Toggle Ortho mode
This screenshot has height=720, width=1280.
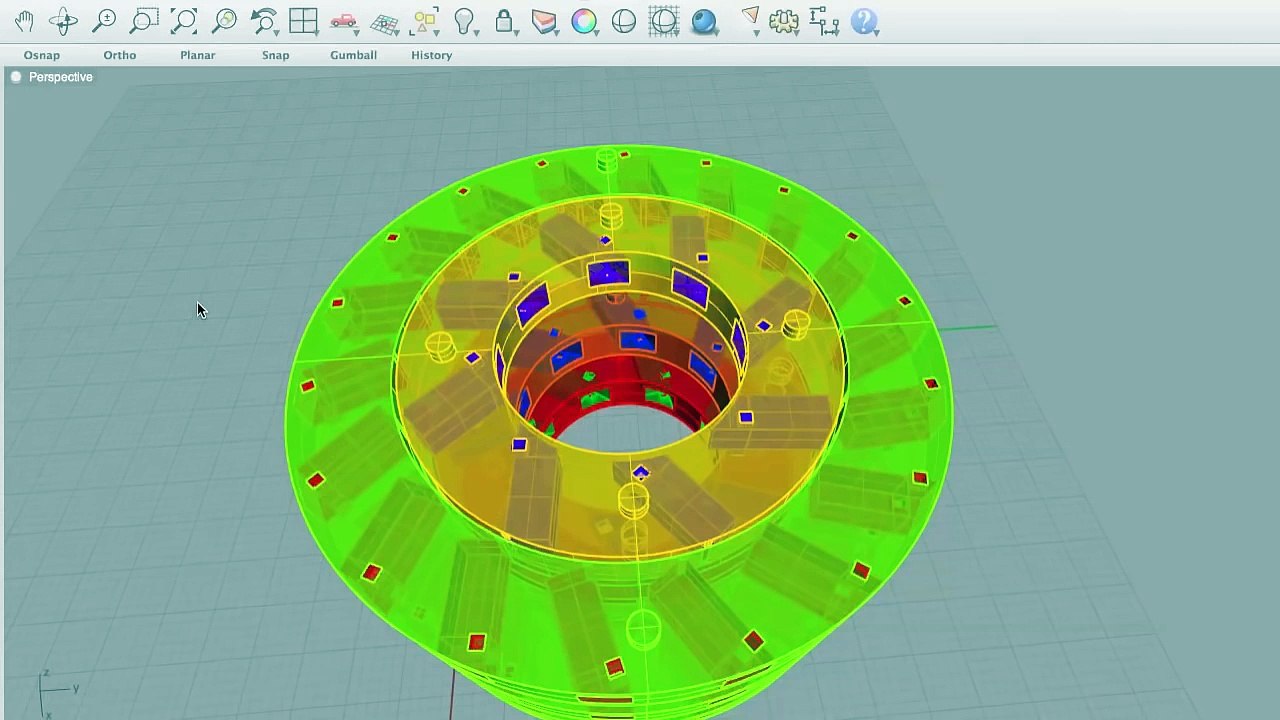120,55
